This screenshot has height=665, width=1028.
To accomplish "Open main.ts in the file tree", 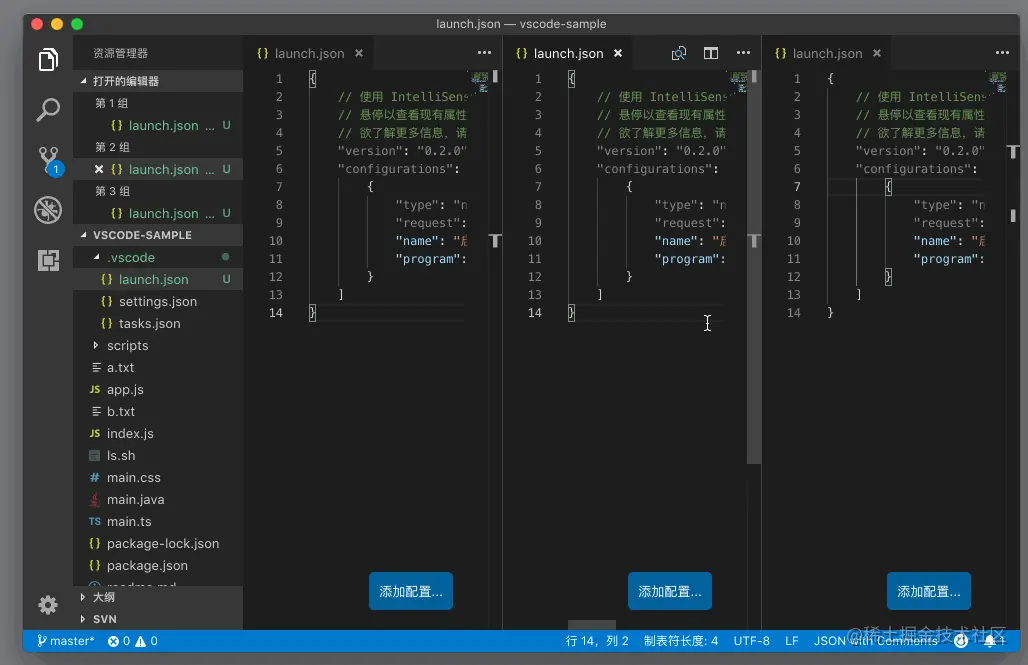I will tap(158, 521).
